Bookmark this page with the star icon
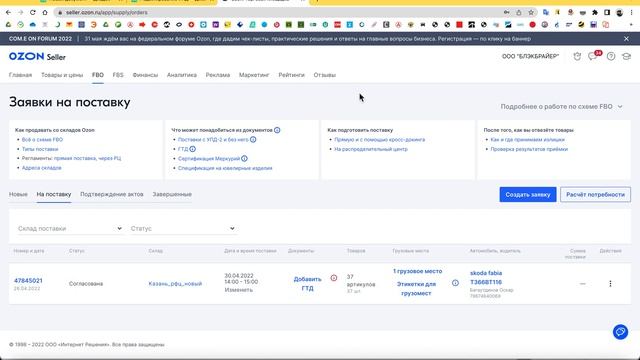 pos(531,13)
